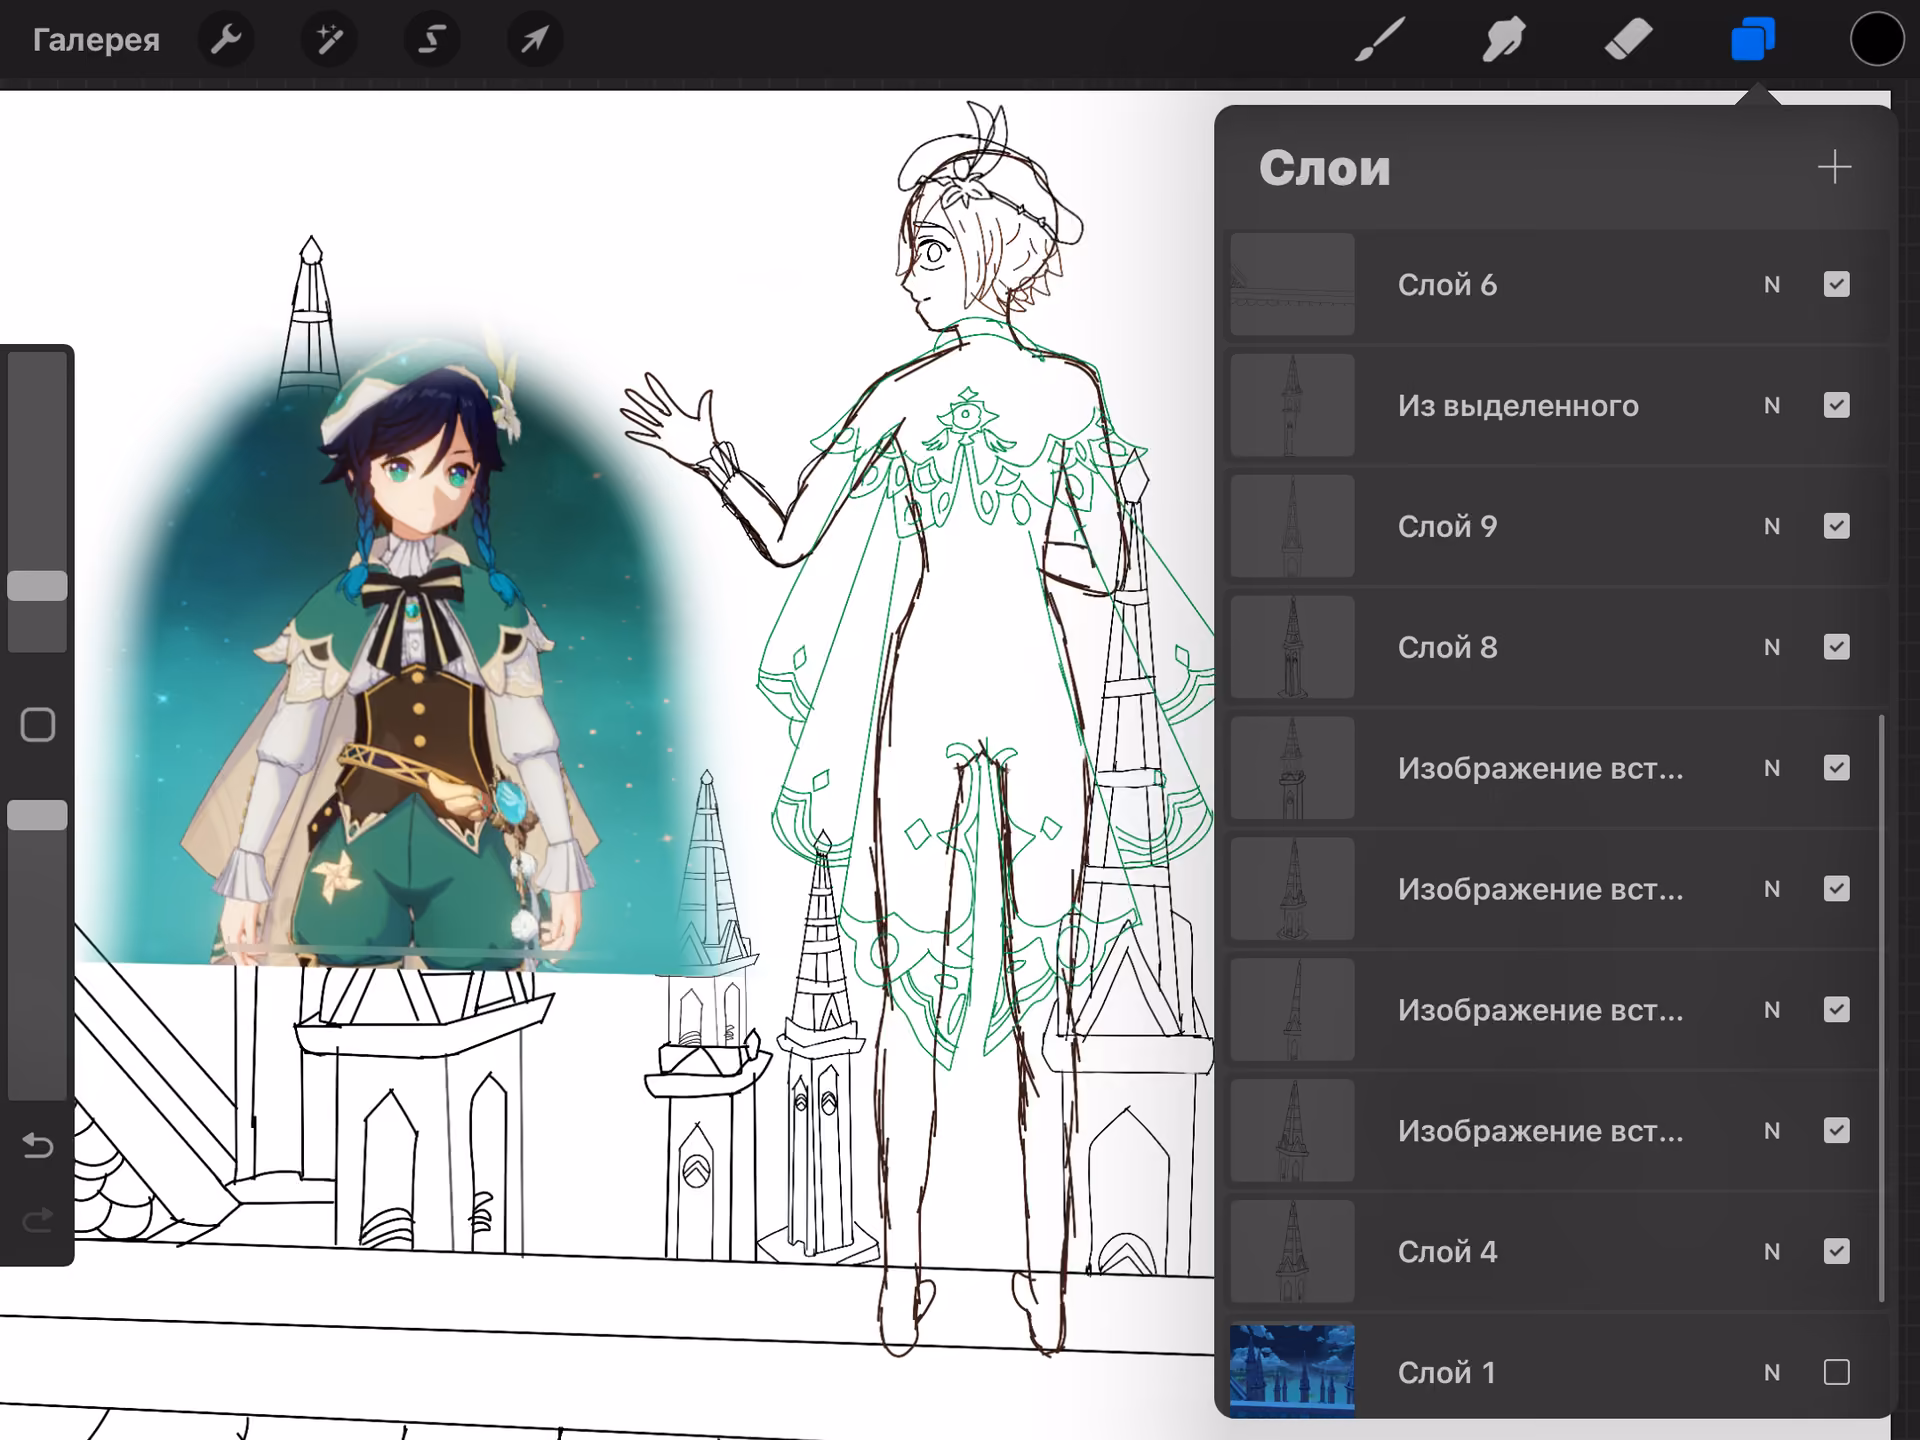
Task: Select the Brush tool
Action: point(1380,40)
